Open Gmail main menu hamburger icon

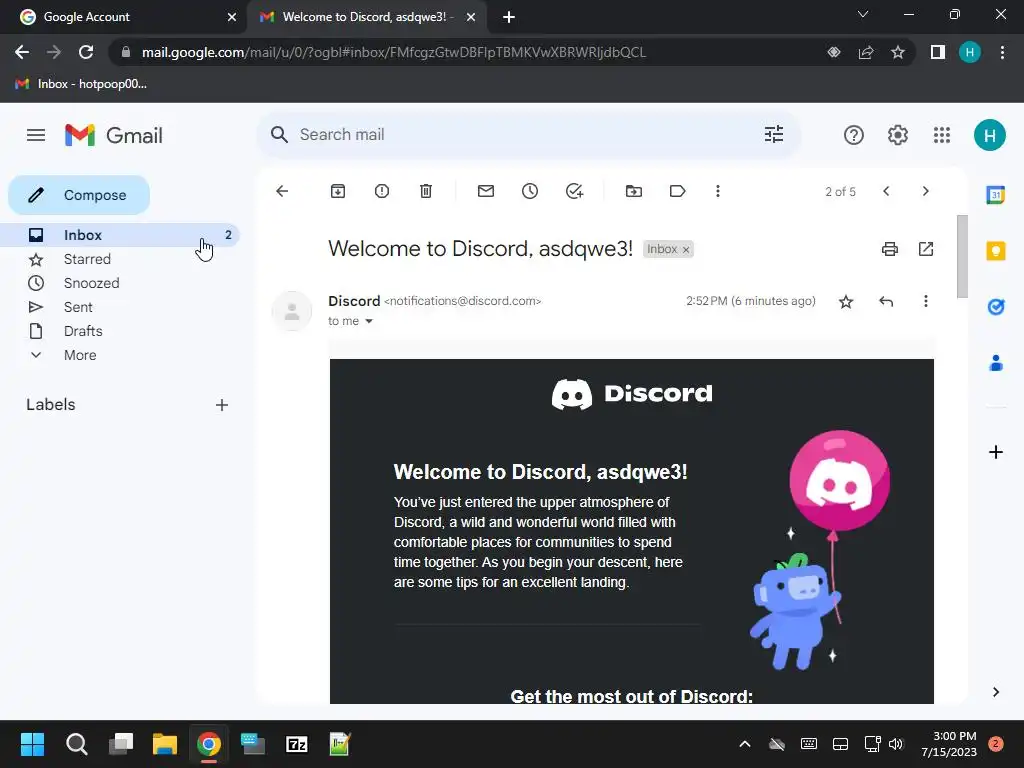click(x=36, y=135)
